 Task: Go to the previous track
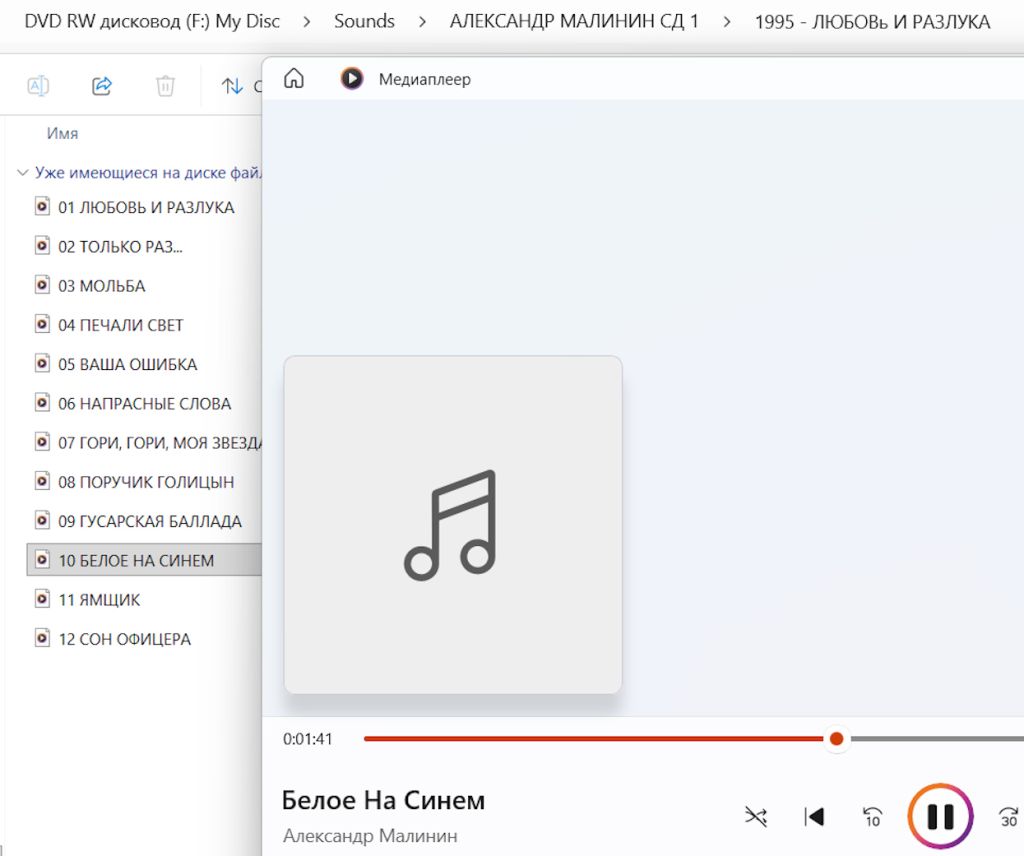814,816
